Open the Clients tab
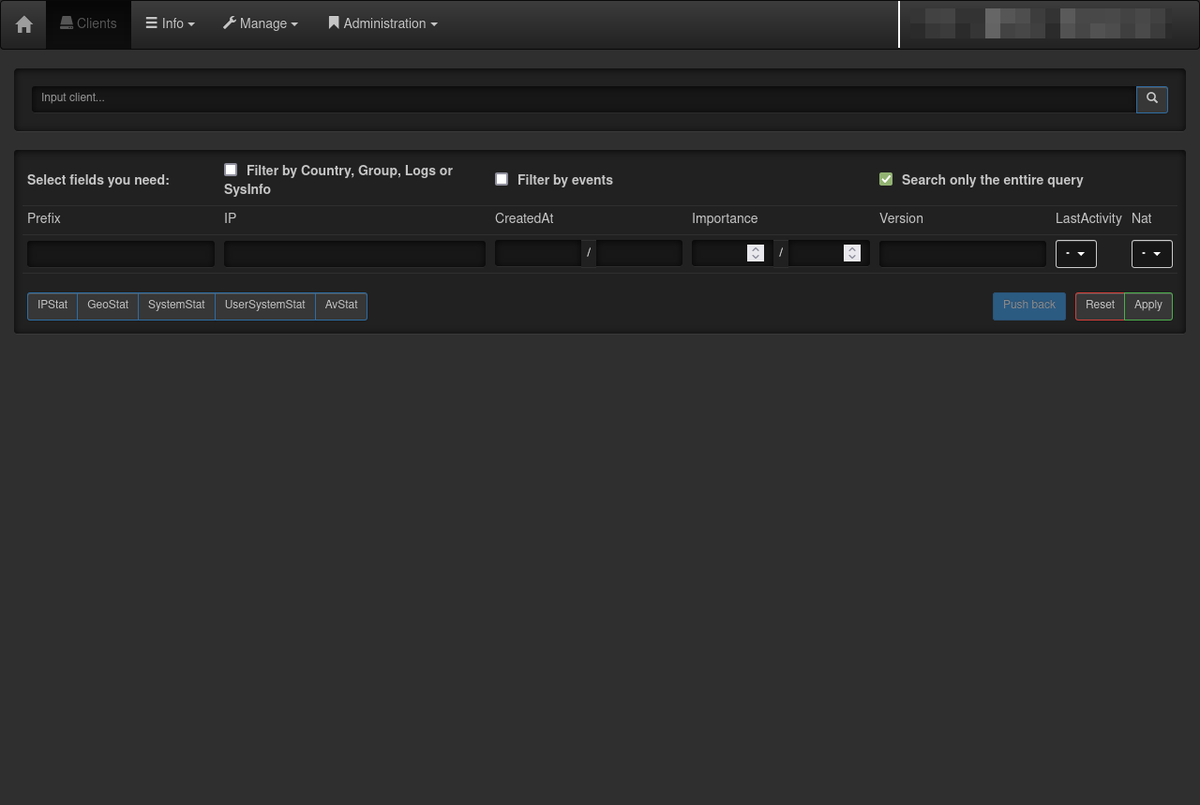 click(x=88, y=24)
